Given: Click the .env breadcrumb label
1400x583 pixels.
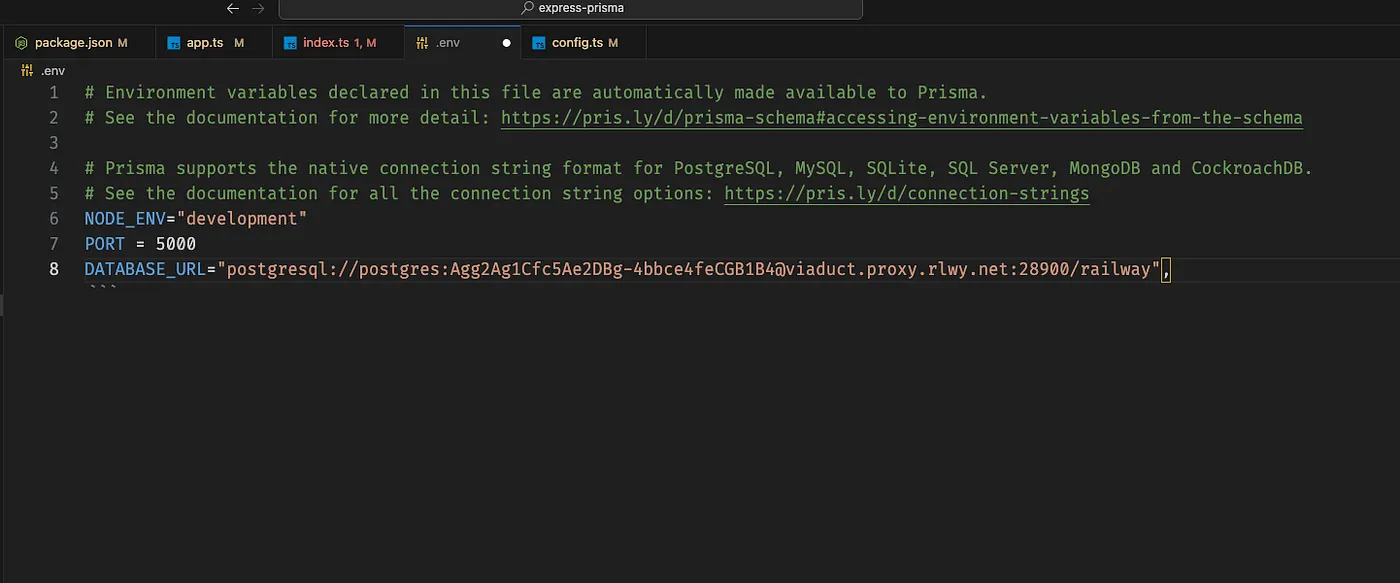Looking at the screenshot, I should point(52,71).
